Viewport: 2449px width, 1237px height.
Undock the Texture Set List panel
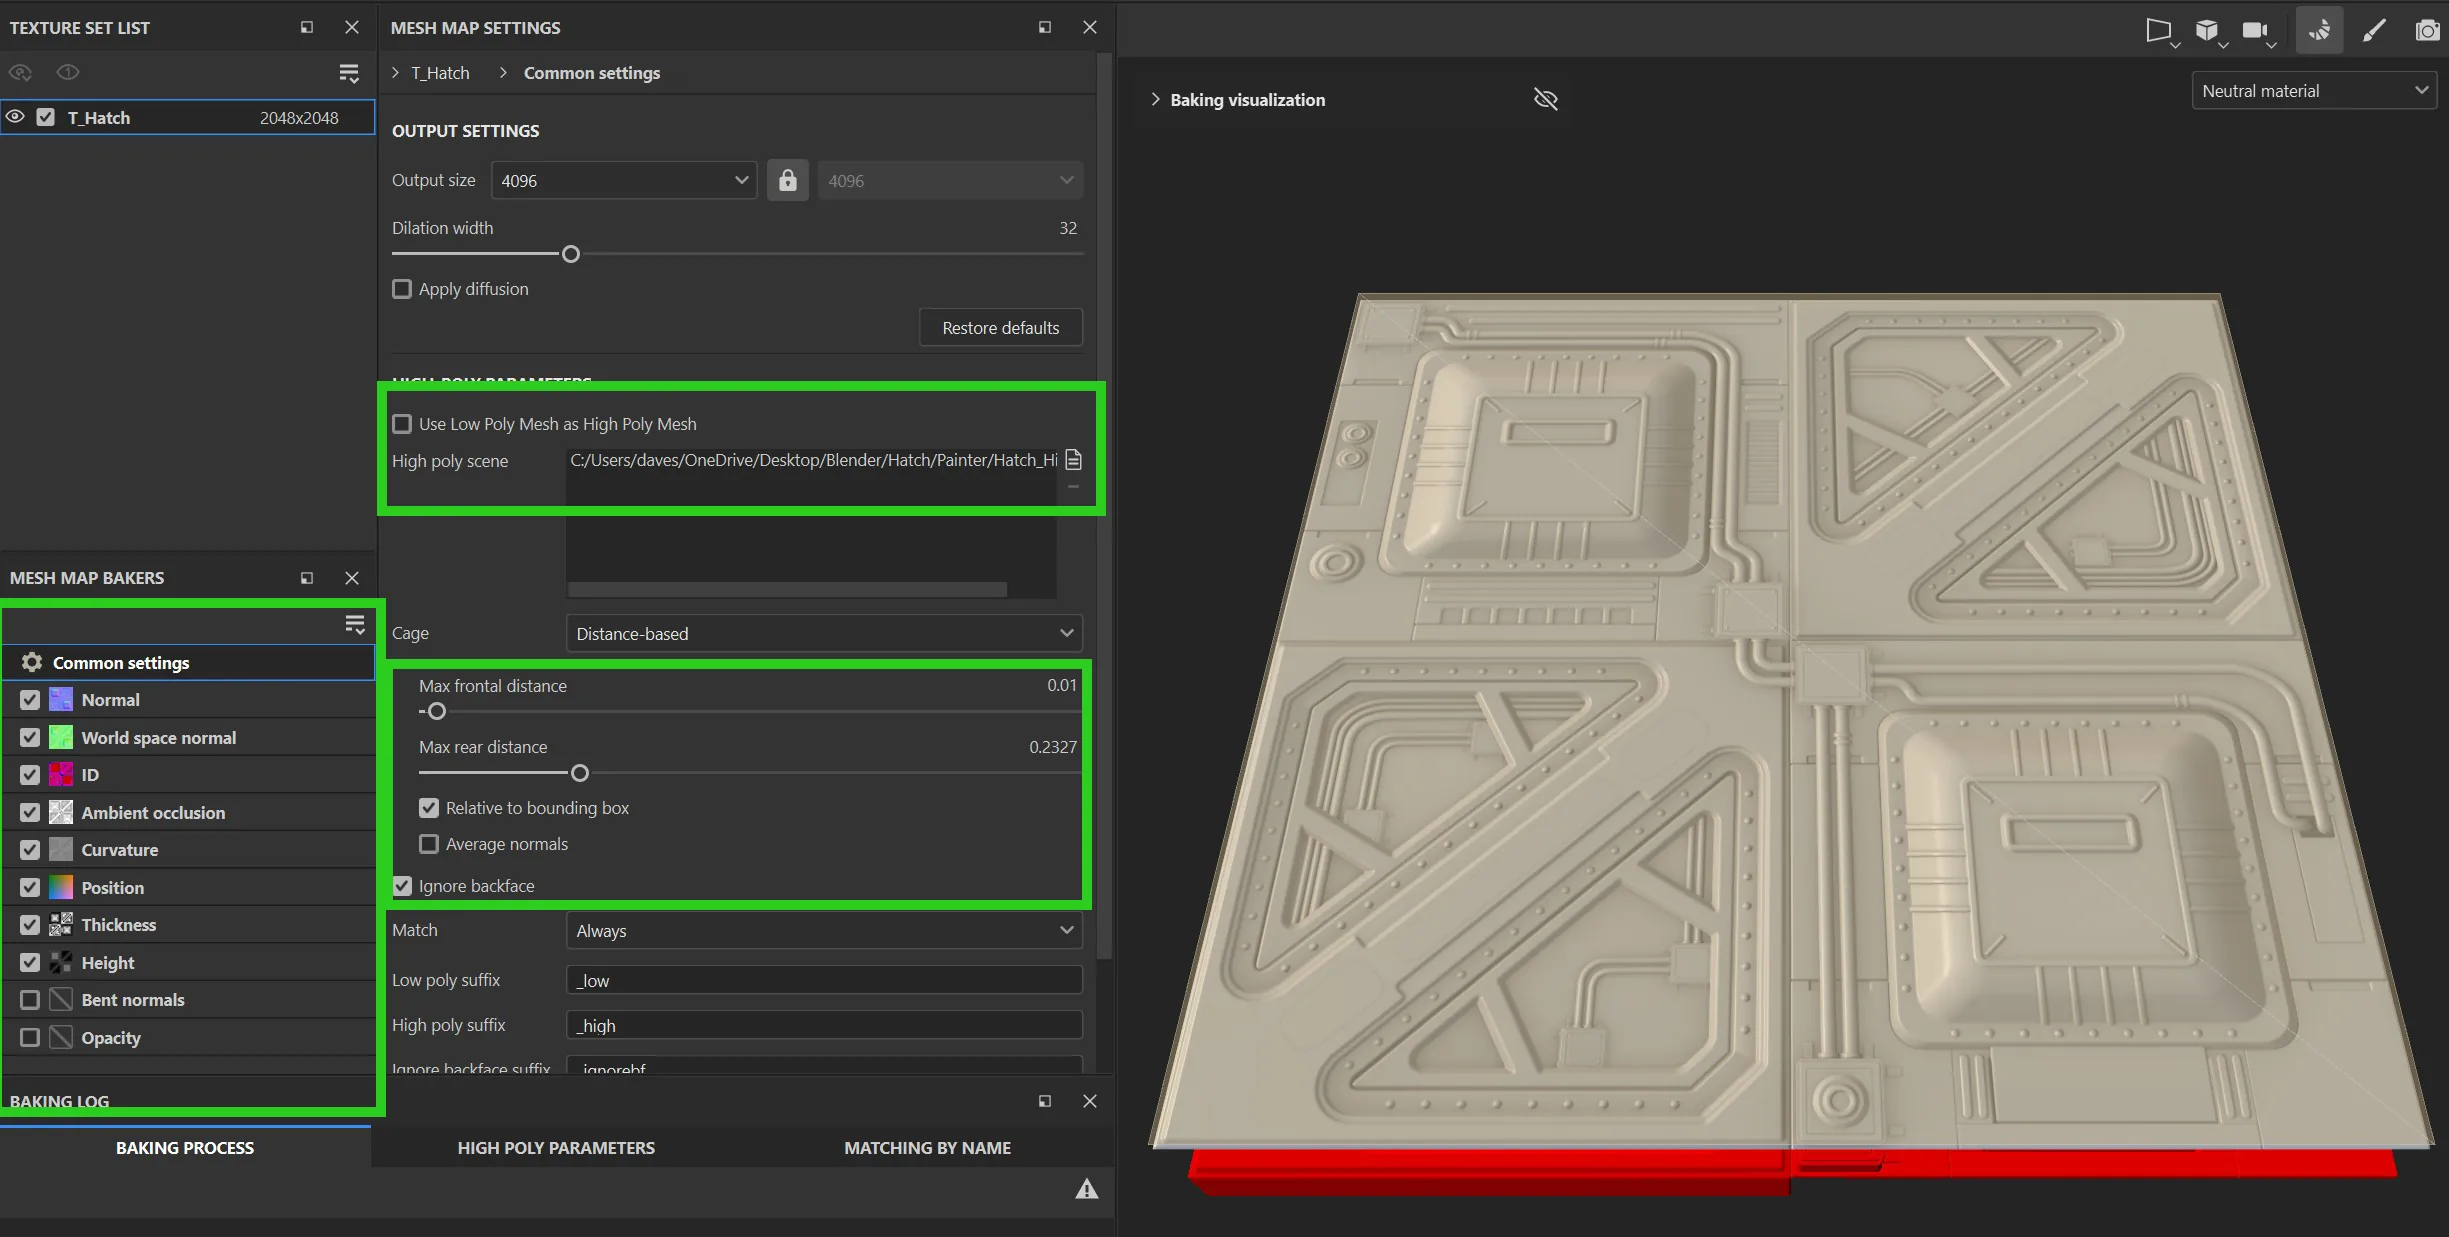(x=307, y=28)
